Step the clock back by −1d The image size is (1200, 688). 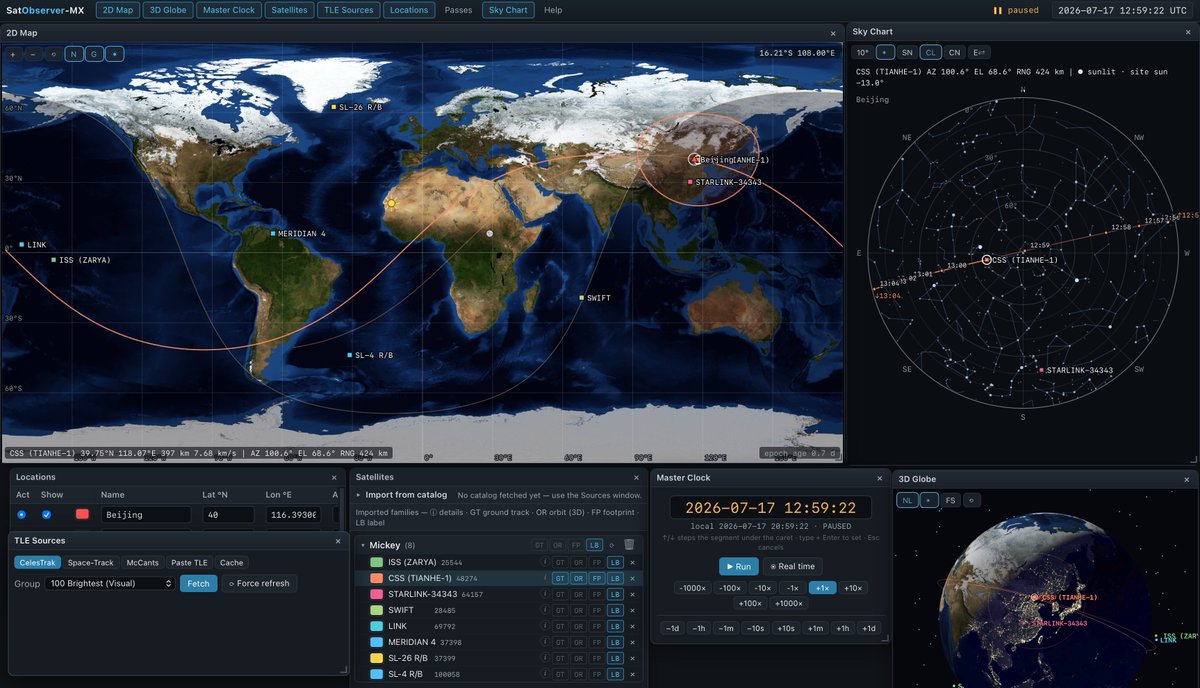click(673, 628)
